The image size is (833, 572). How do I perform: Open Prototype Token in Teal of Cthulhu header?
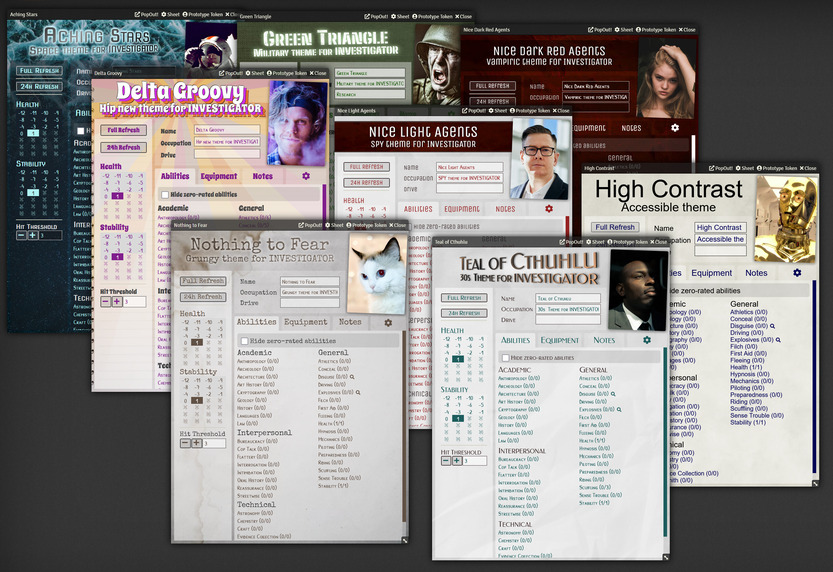tap(627, 242)
